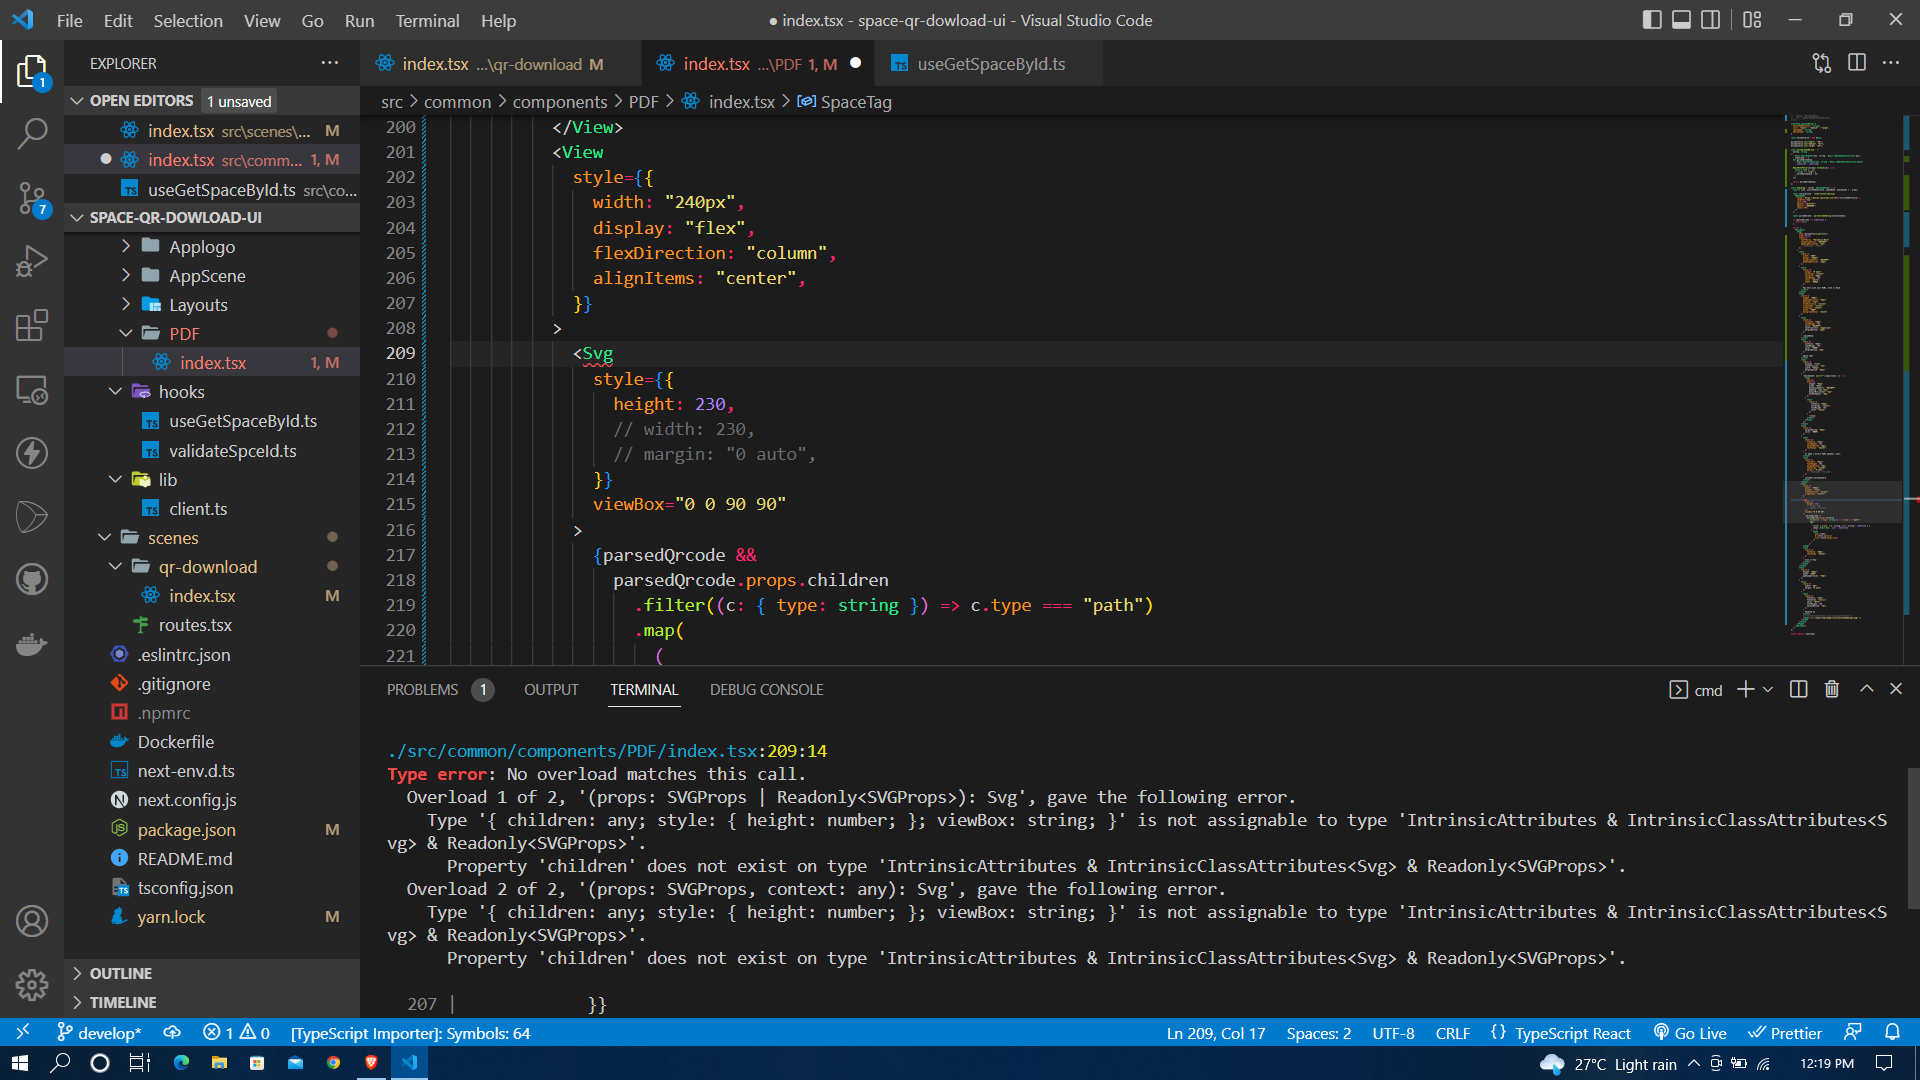Collapse the PDF folder in Explorer
Image resolution: width=1920 pixels, height=1080 pixels.
click(x=185, y=333)
